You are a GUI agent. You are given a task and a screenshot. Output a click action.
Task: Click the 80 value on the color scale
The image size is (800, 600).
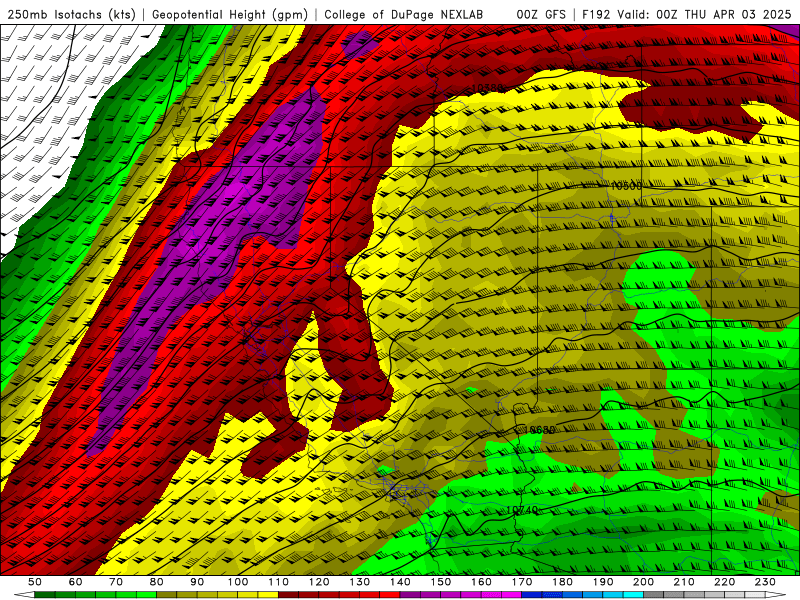157,582
